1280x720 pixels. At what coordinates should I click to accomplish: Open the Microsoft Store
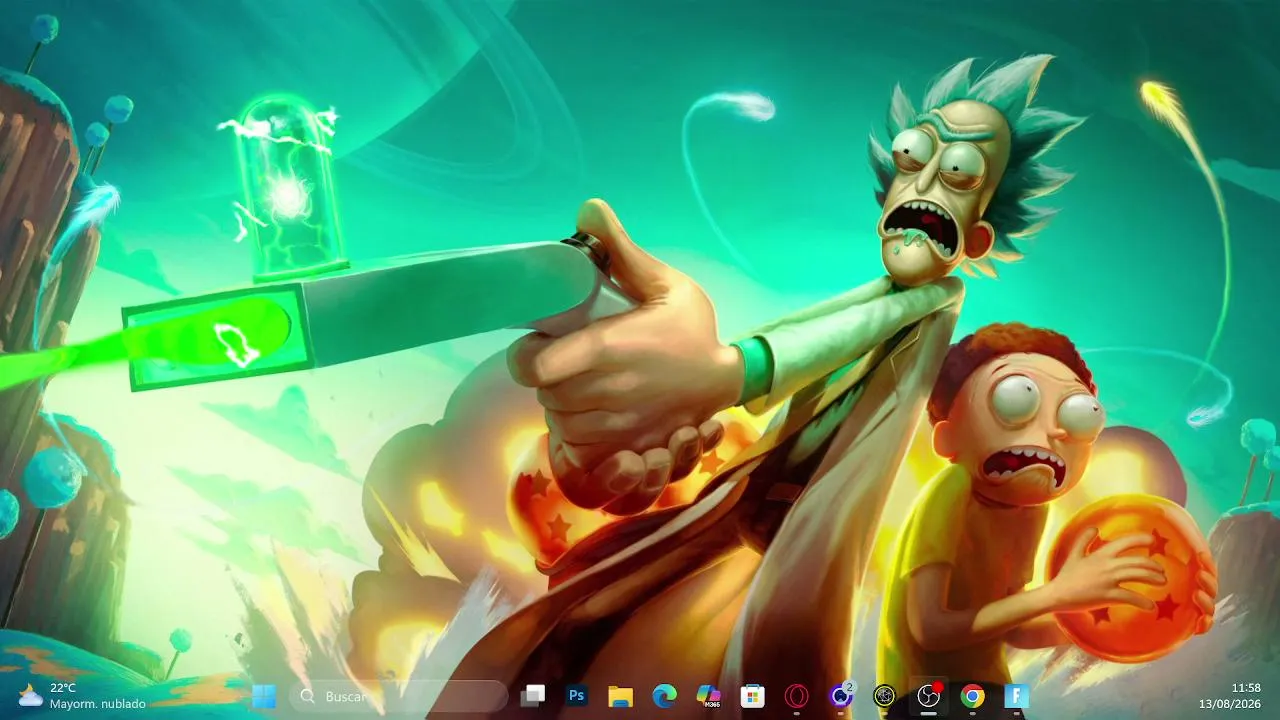[x=753, y=696]
